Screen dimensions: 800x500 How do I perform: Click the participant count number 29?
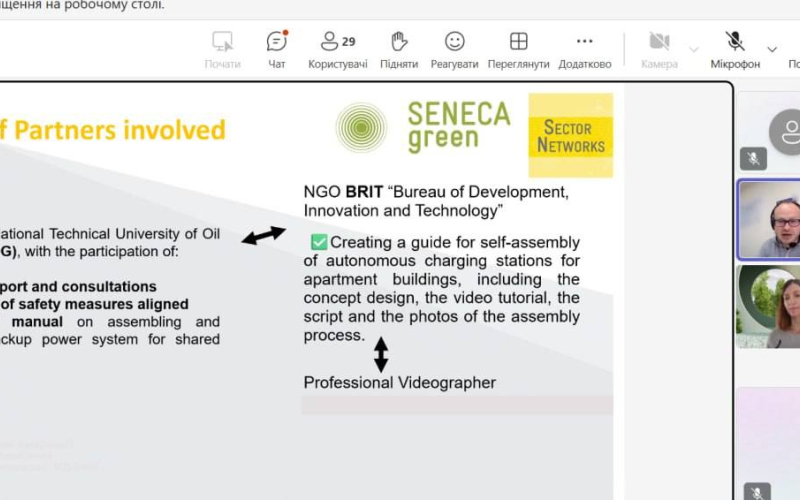point(348,42)
